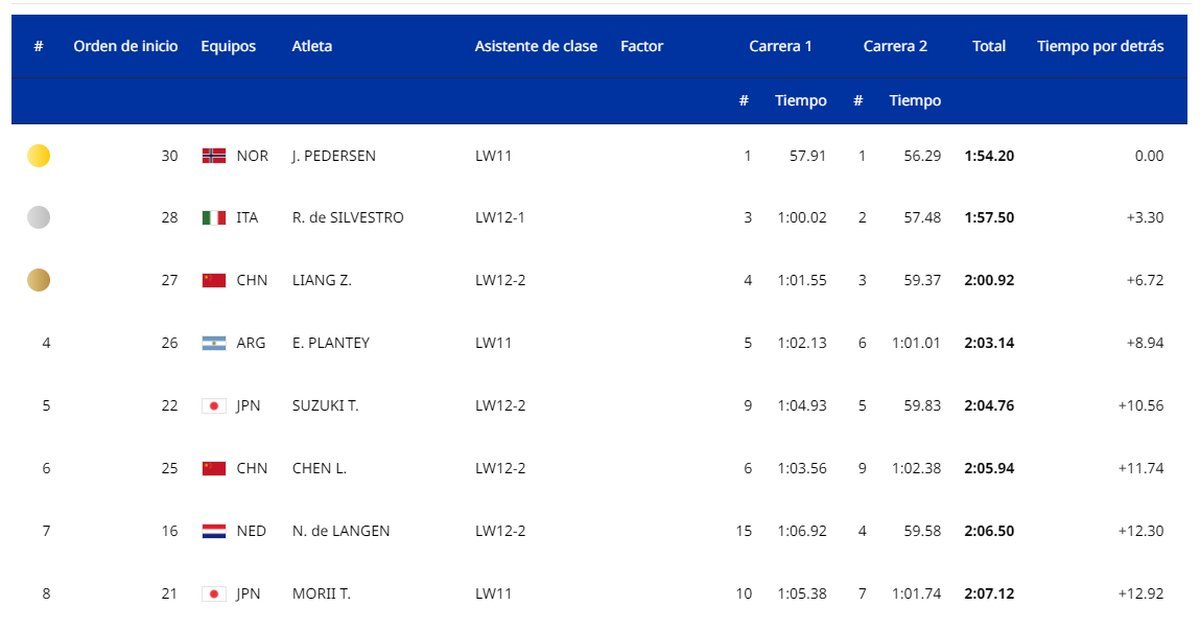This screenshot has height=629, width=1200.
Task: Open athlete LIANG Z.
Action: [322, 280]
